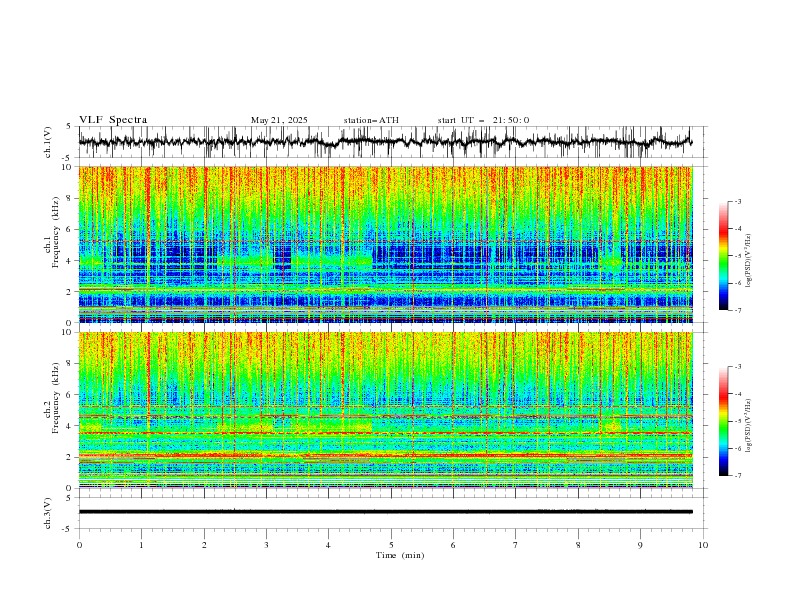Click the color bar beside ch.2 spectrogram
Screen dimensions: 792x612
tap(723, 421)
